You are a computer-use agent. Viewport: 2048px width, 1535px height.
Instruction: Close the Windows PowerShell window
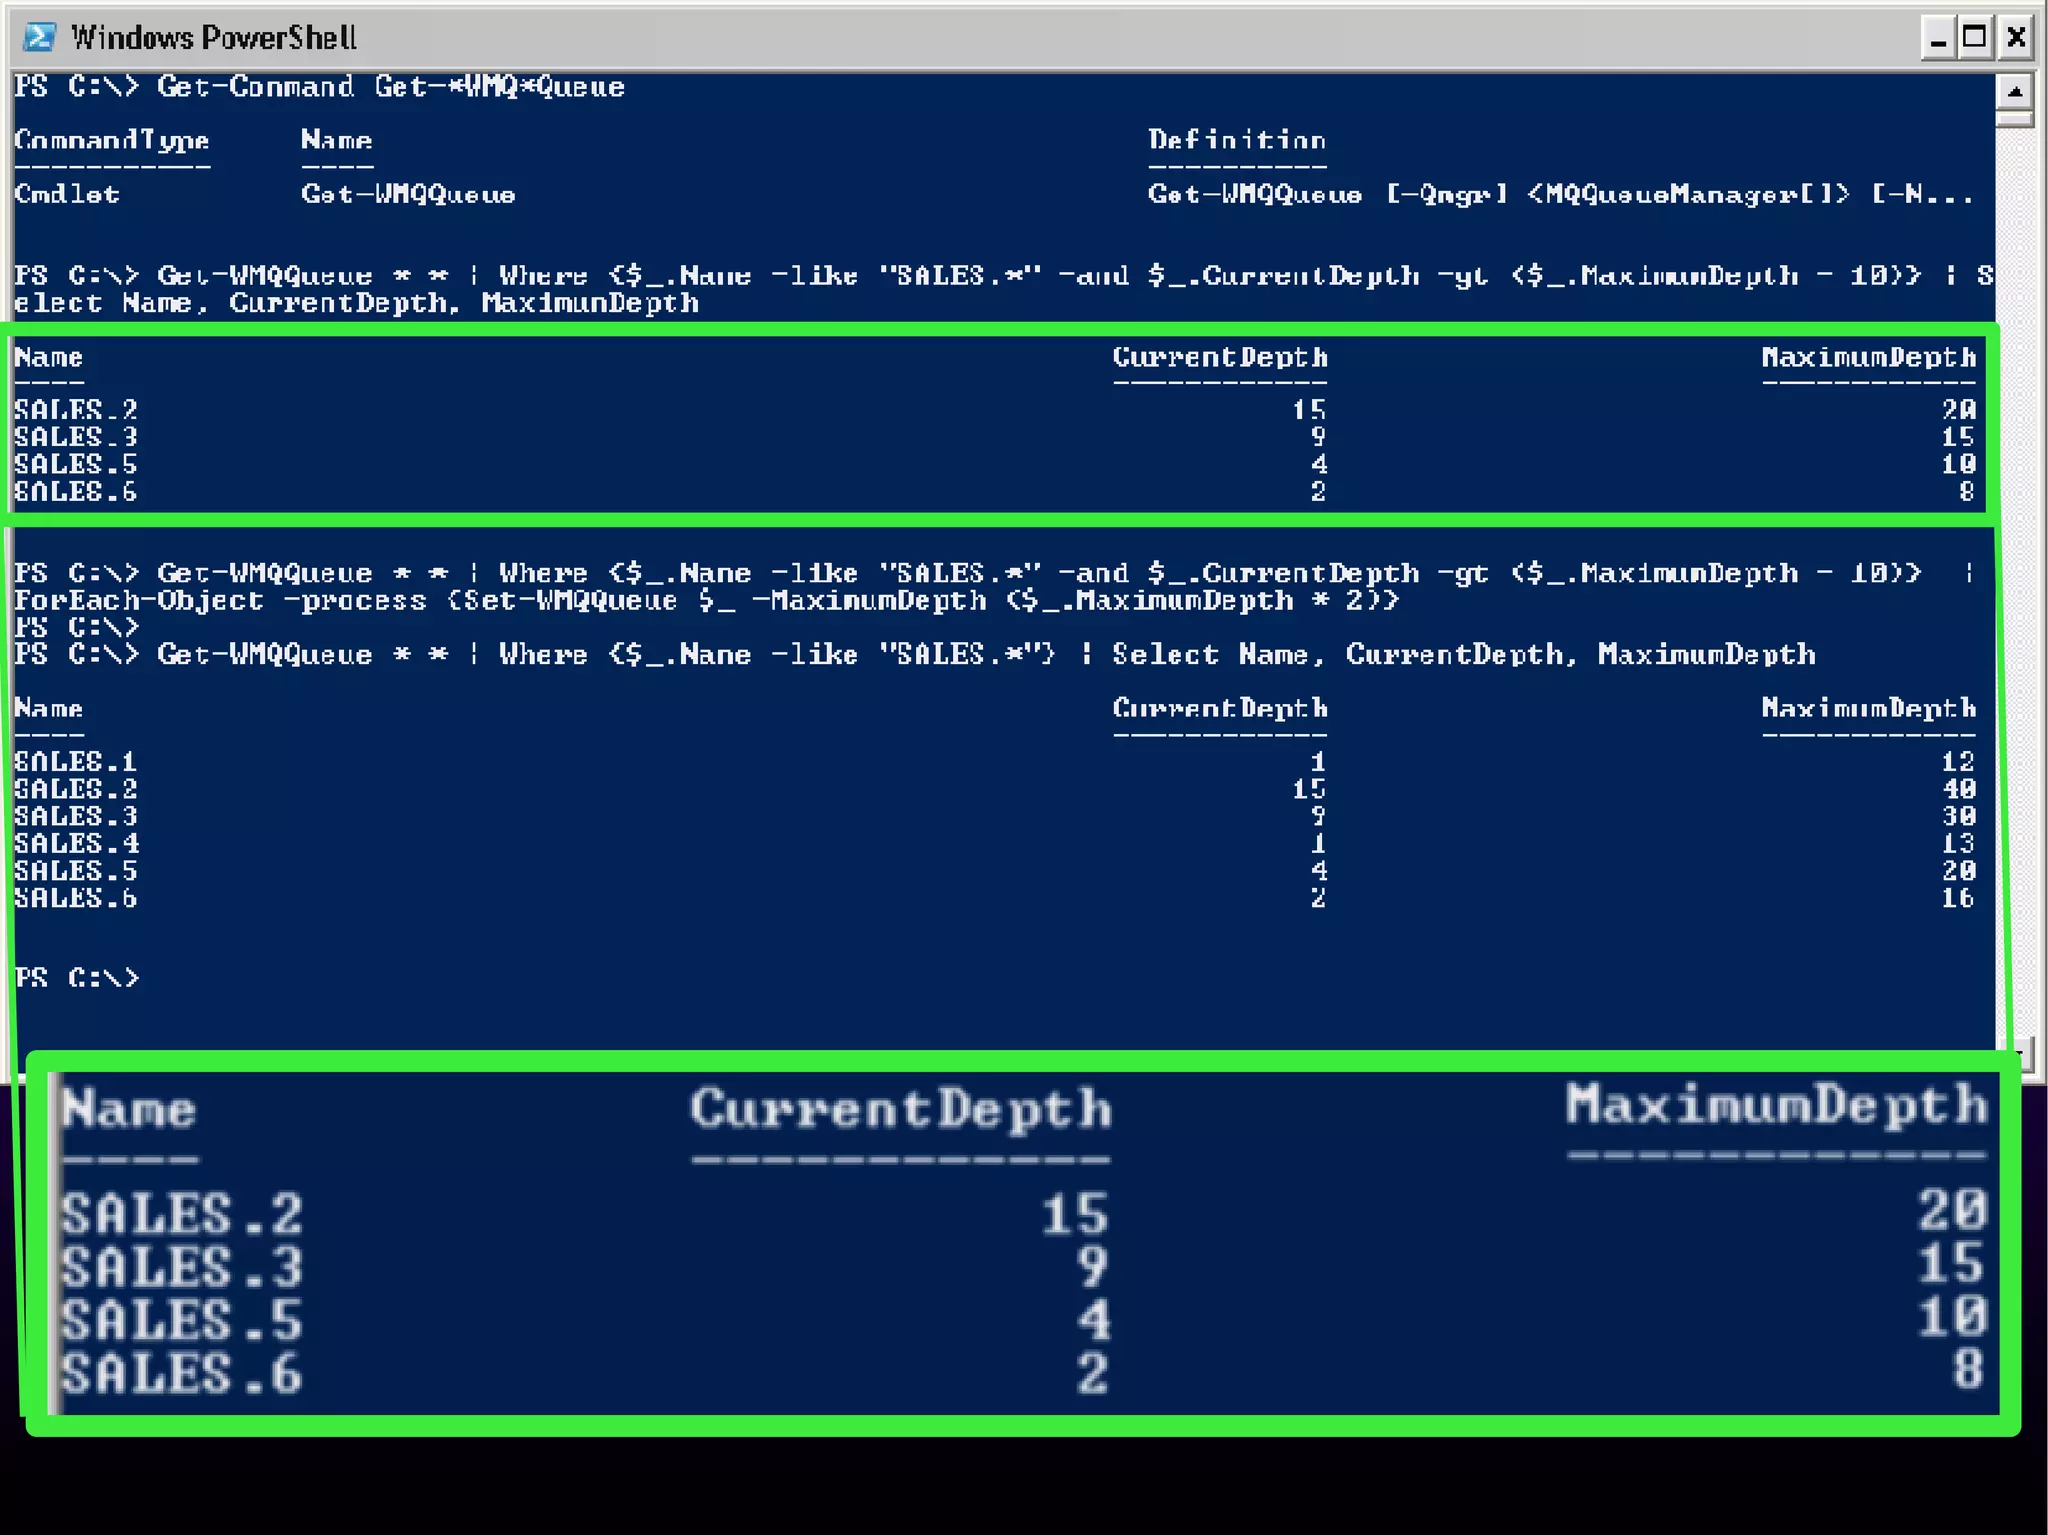click(2015, 38)
